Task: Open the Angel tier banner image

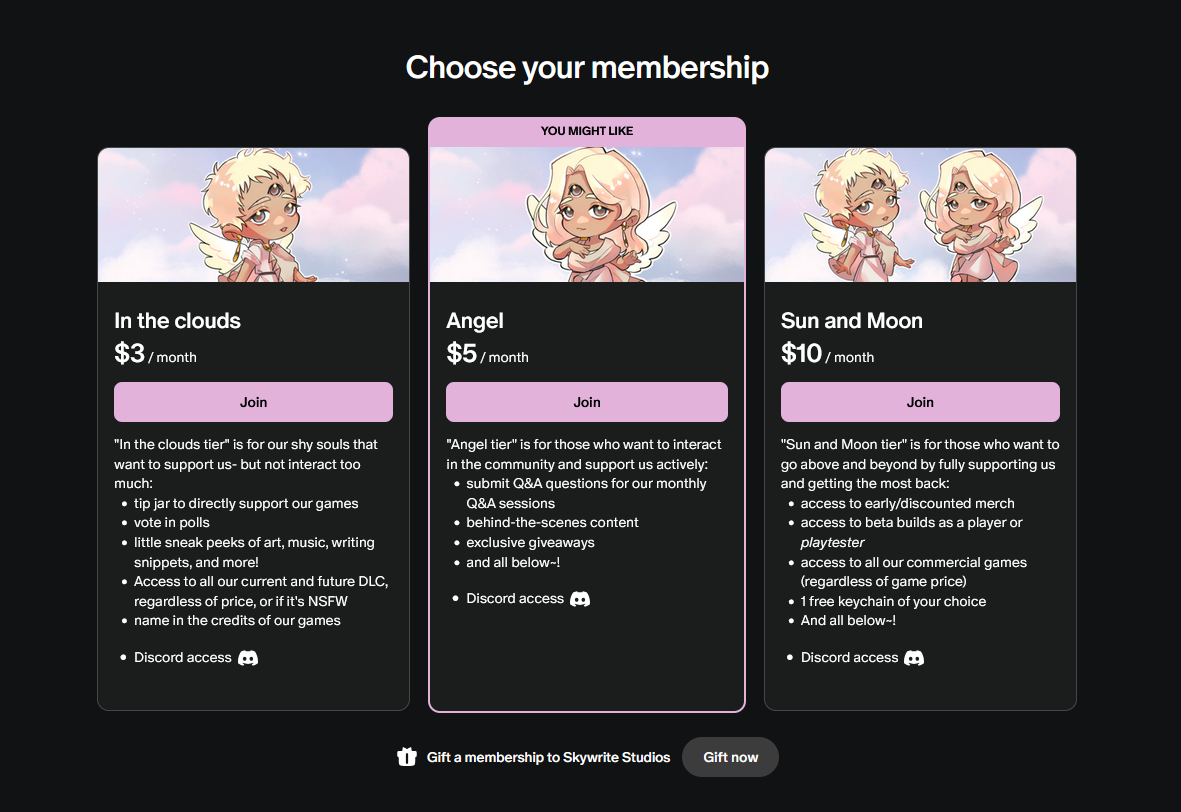Action: (587, 215)
